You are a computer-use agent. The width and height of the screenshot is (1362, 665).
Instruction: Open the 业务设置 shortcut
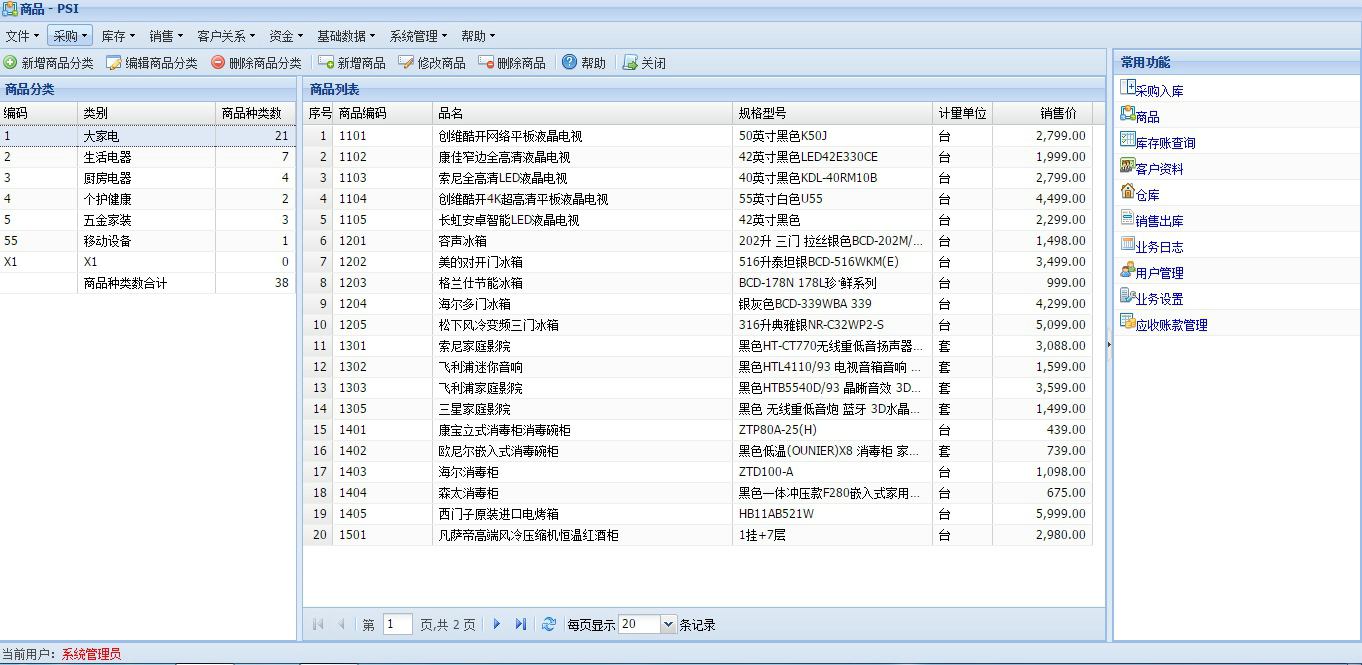1152,298
